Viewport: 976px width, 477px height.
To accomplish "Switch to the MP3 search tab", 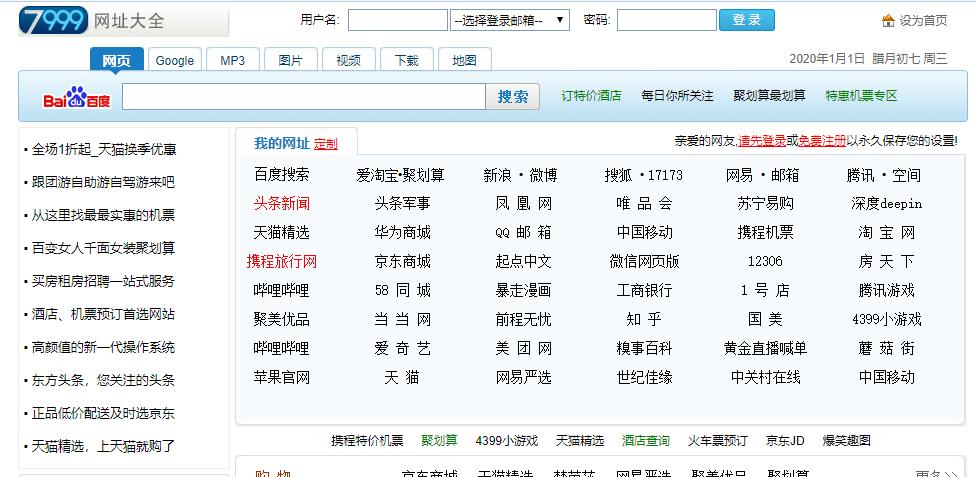I will point(232,60).
